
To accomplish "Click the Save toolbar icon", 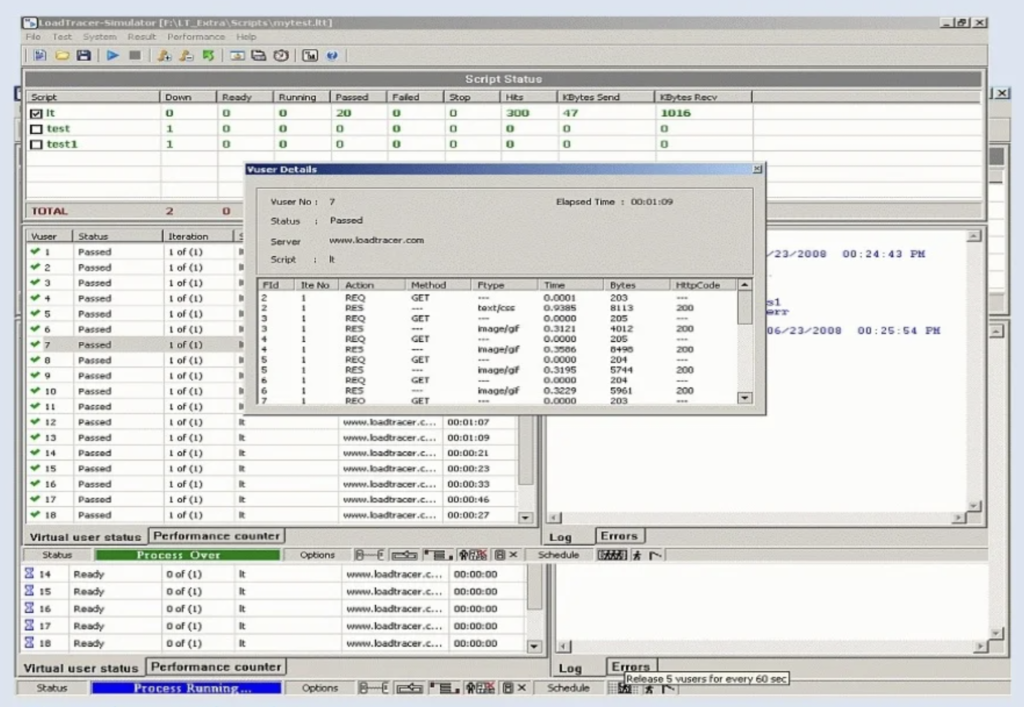I will (84, 55).
